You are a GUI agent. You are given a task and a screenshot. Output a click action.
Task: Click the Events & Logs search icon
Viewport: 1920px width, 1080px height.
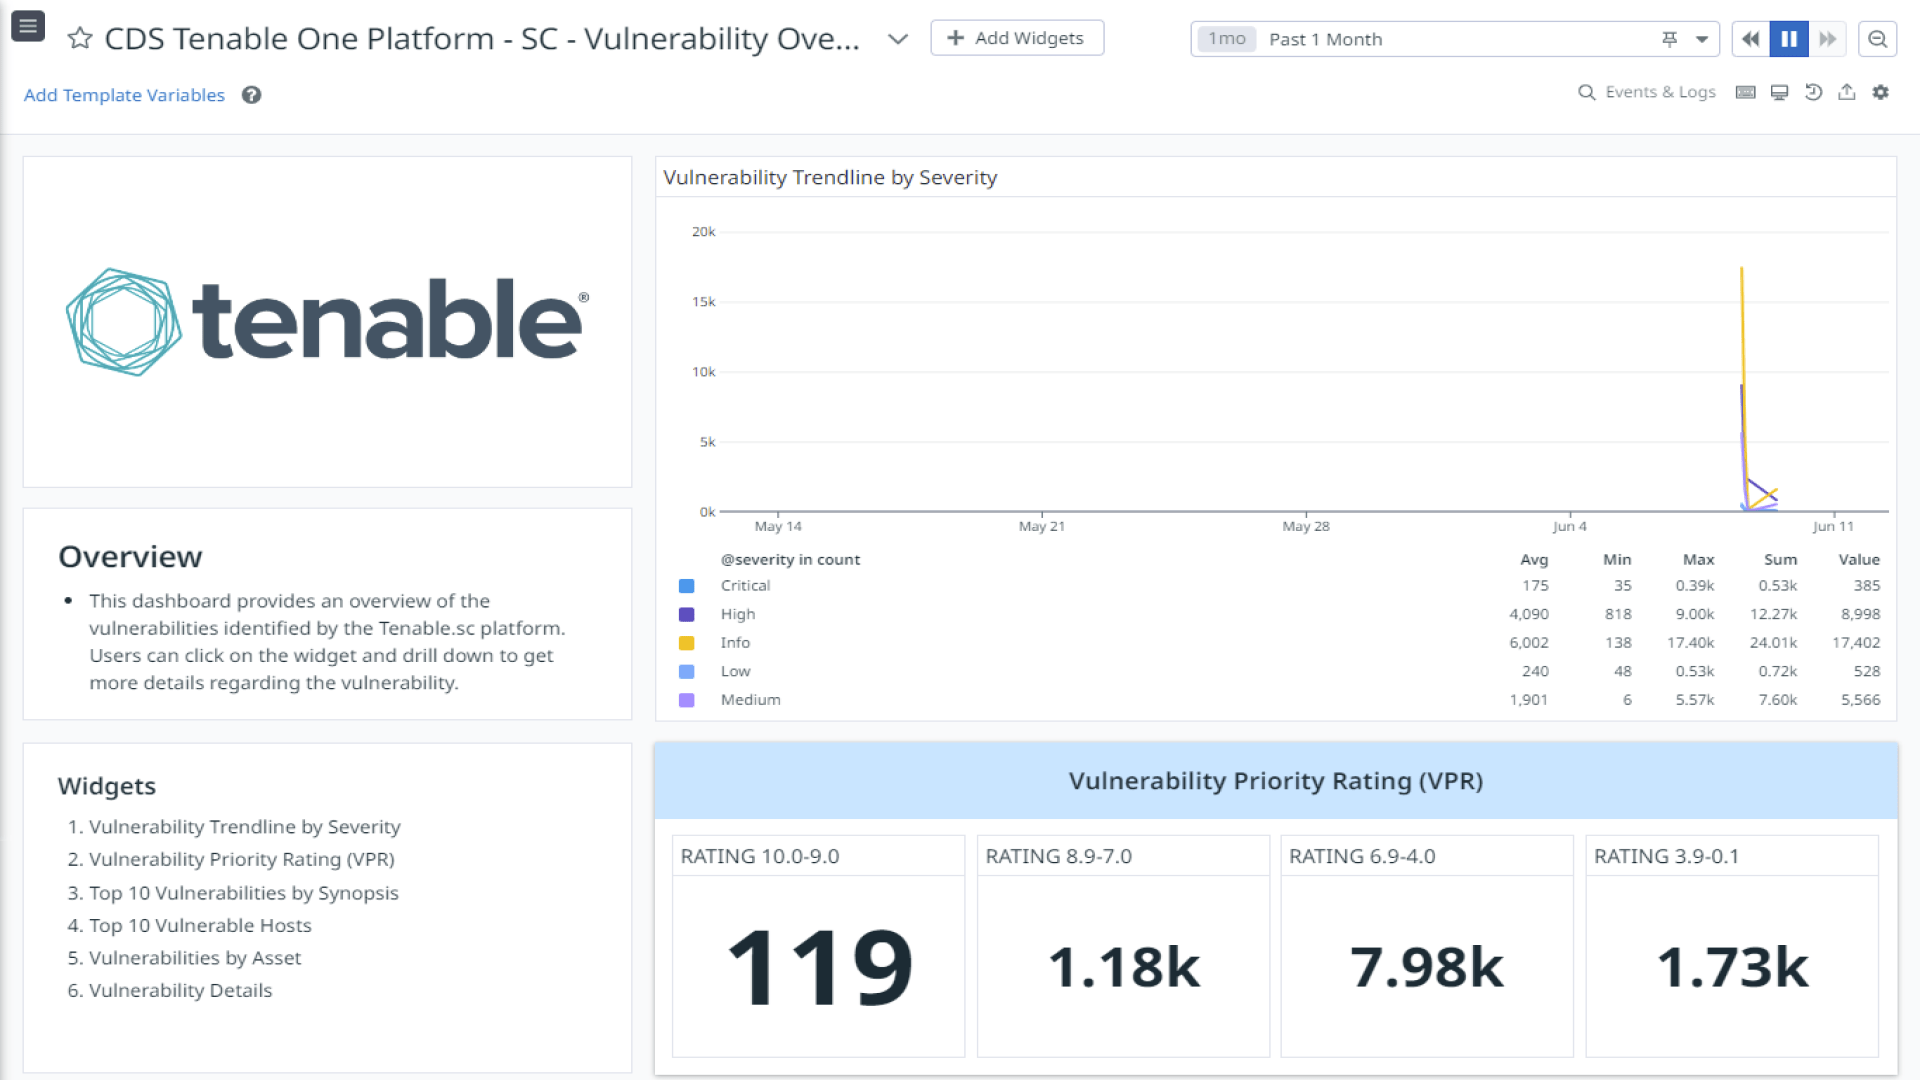[1586, 92]
